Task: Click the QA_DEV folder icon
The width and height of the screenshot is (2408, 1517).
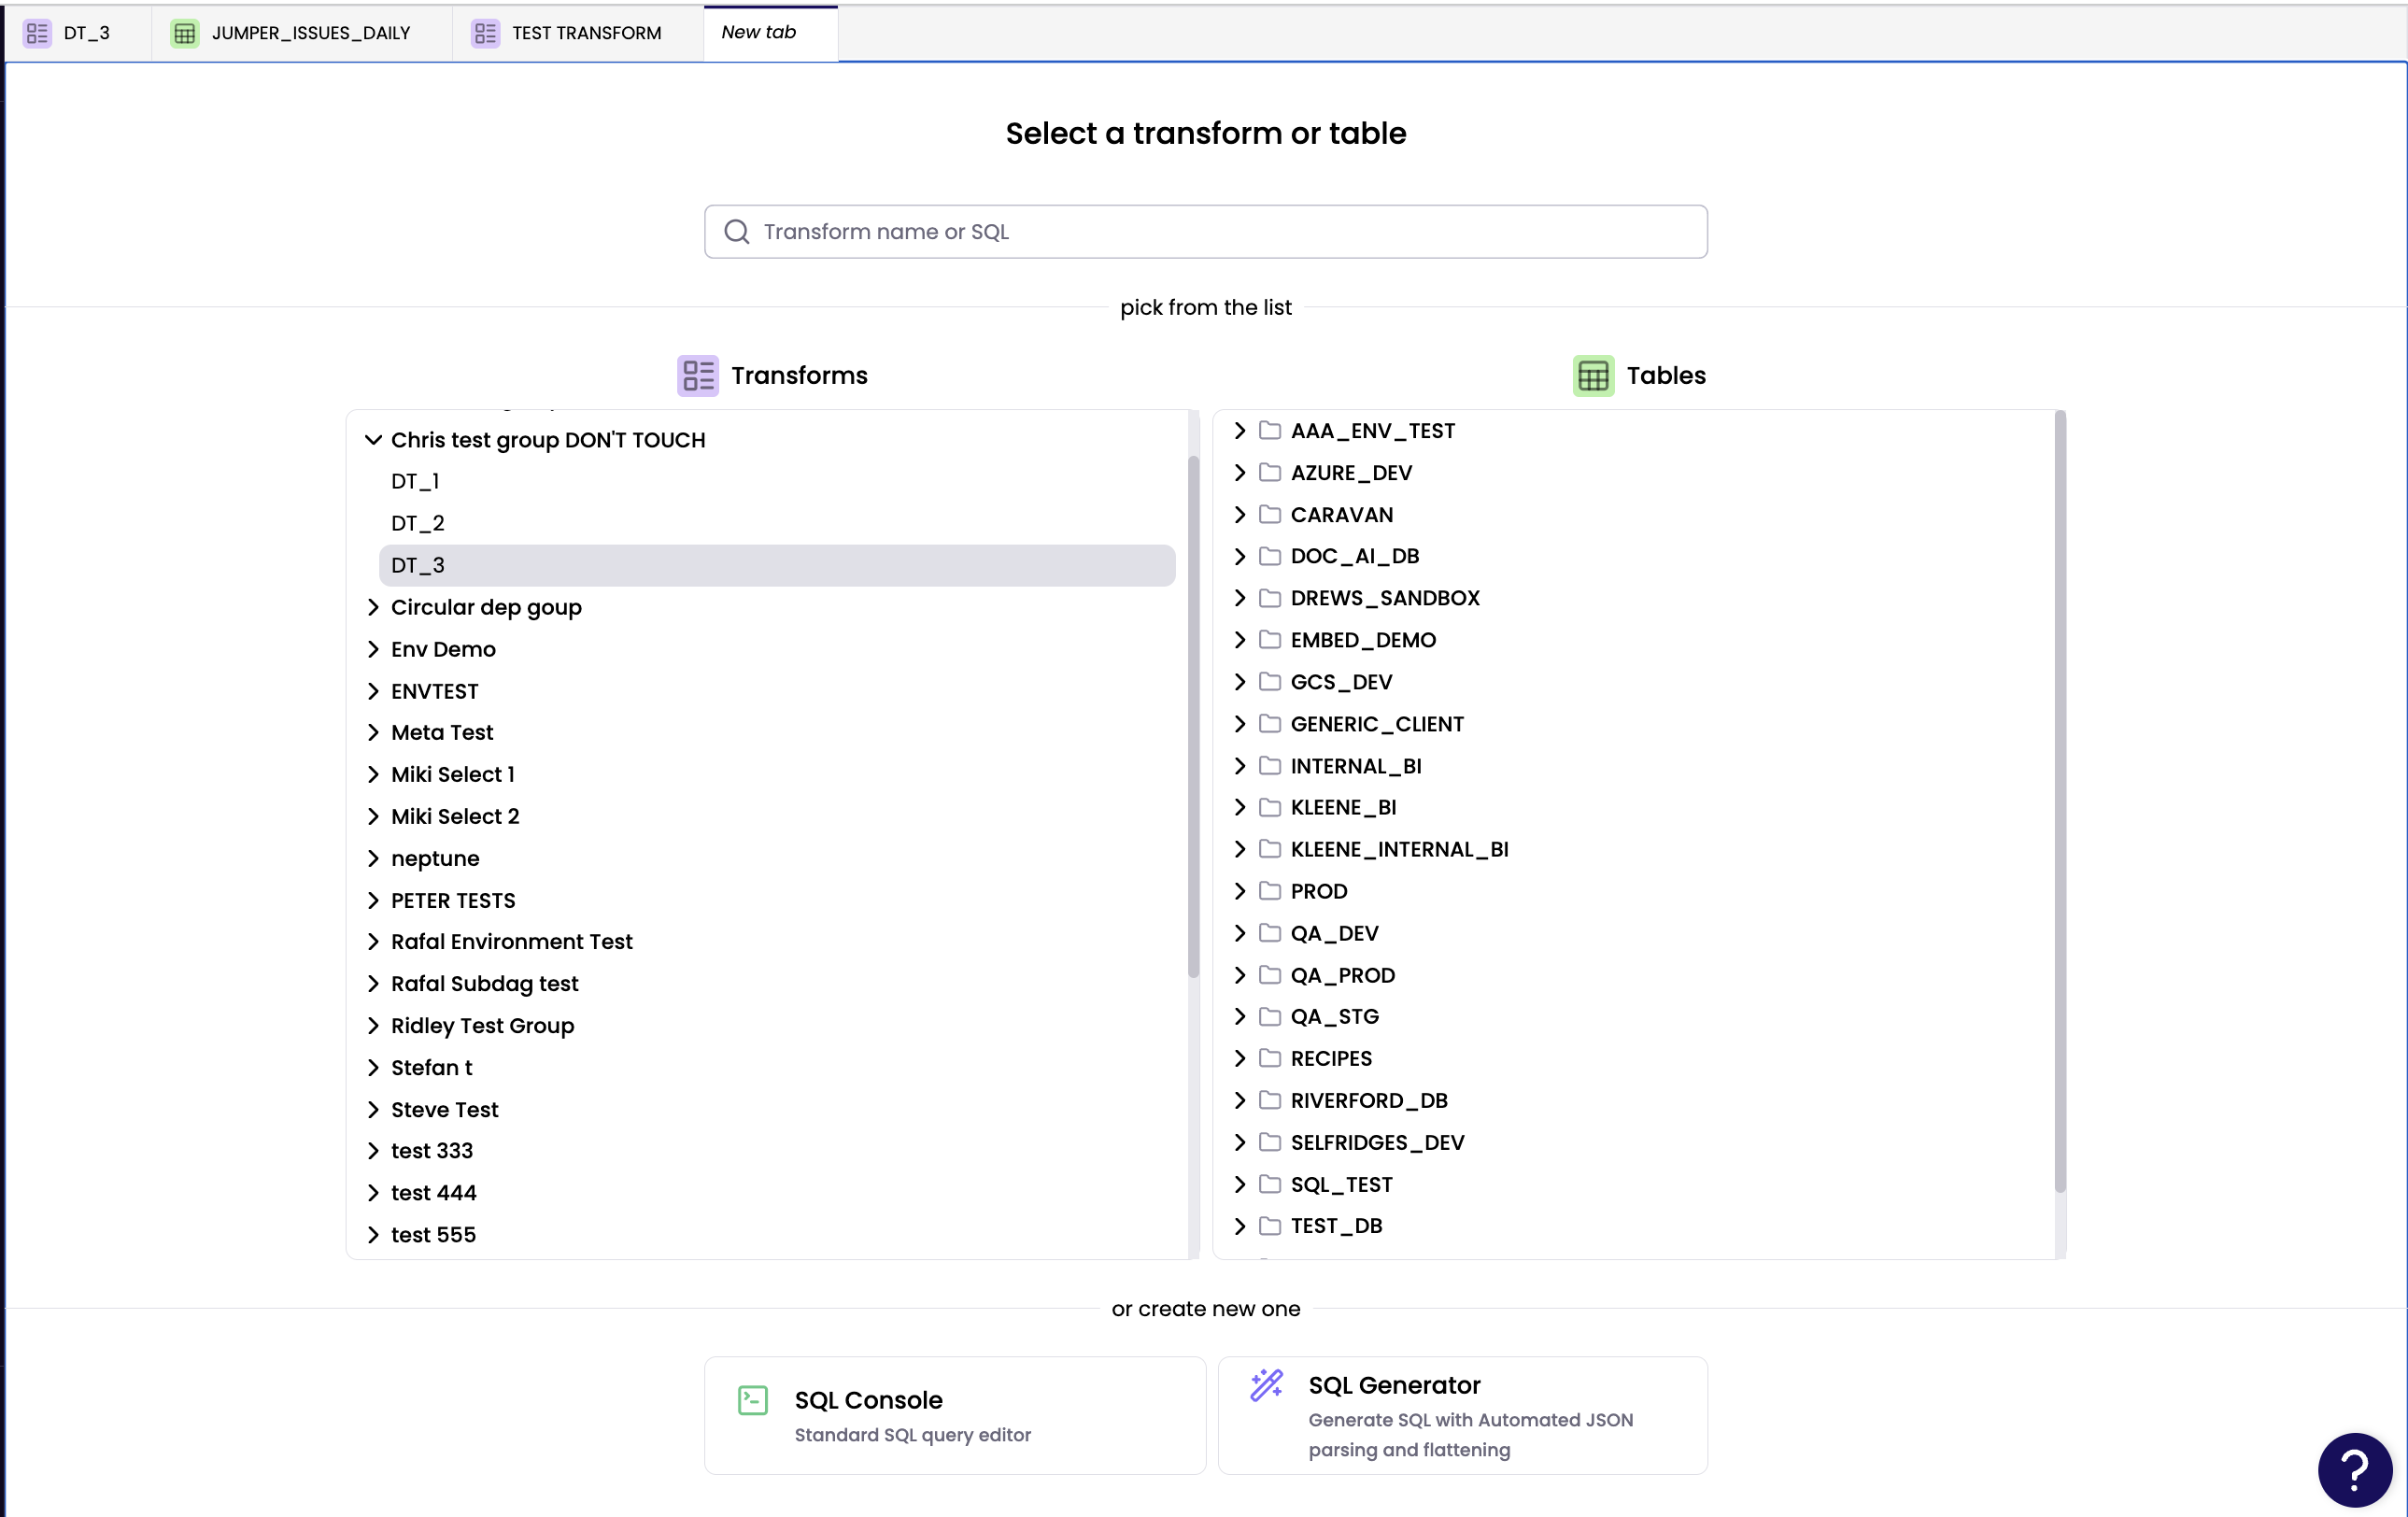Action: pos(1269,932)
